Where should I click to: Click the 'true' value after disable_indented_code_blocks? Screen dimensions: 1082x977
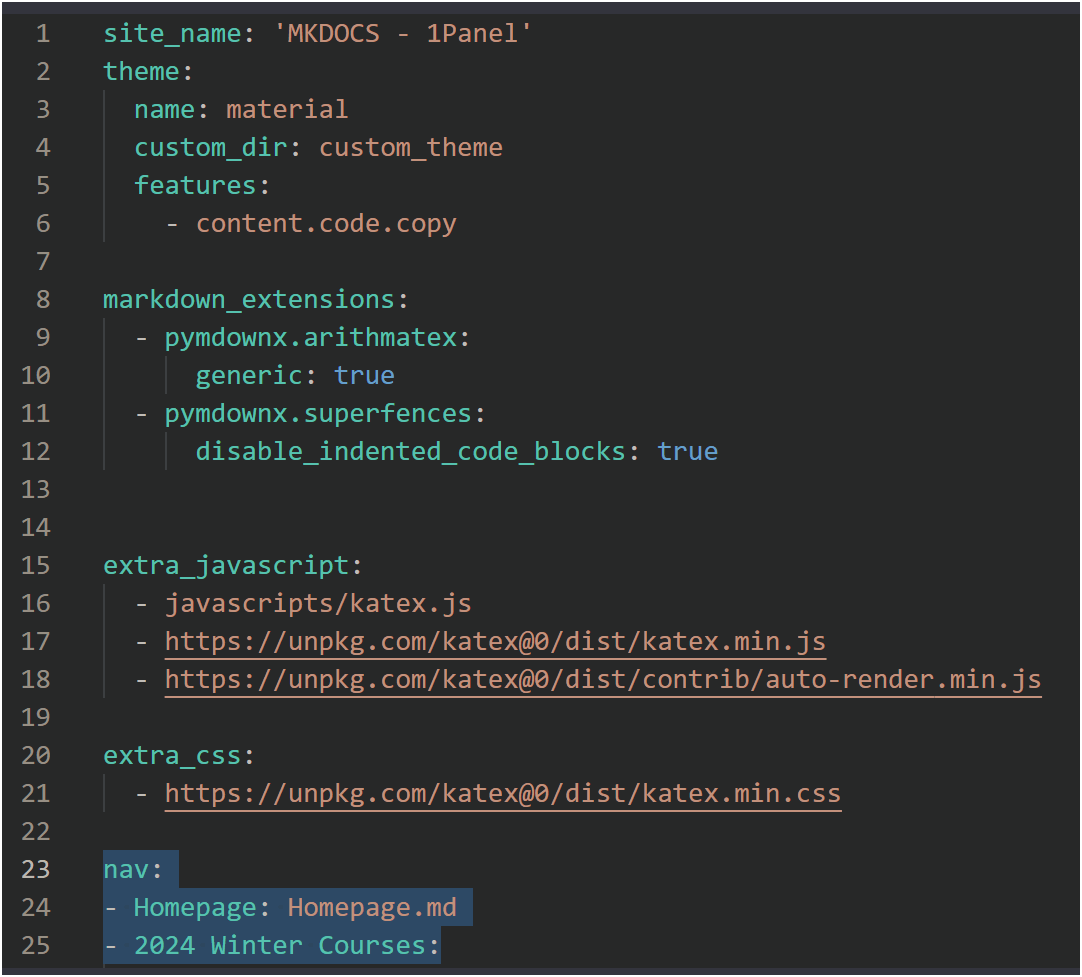(x=687, y=451)
